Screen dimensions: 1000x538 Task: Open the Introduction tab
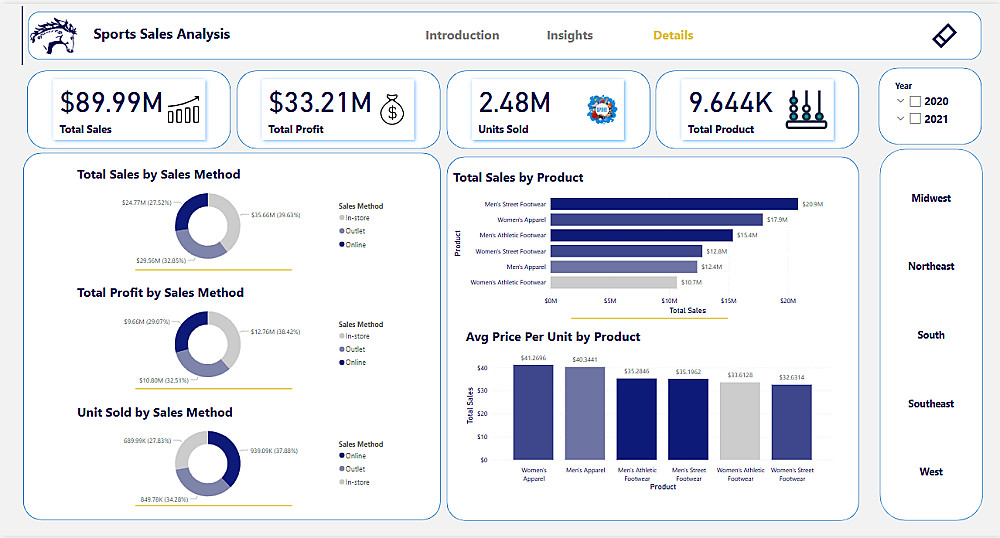462,35
